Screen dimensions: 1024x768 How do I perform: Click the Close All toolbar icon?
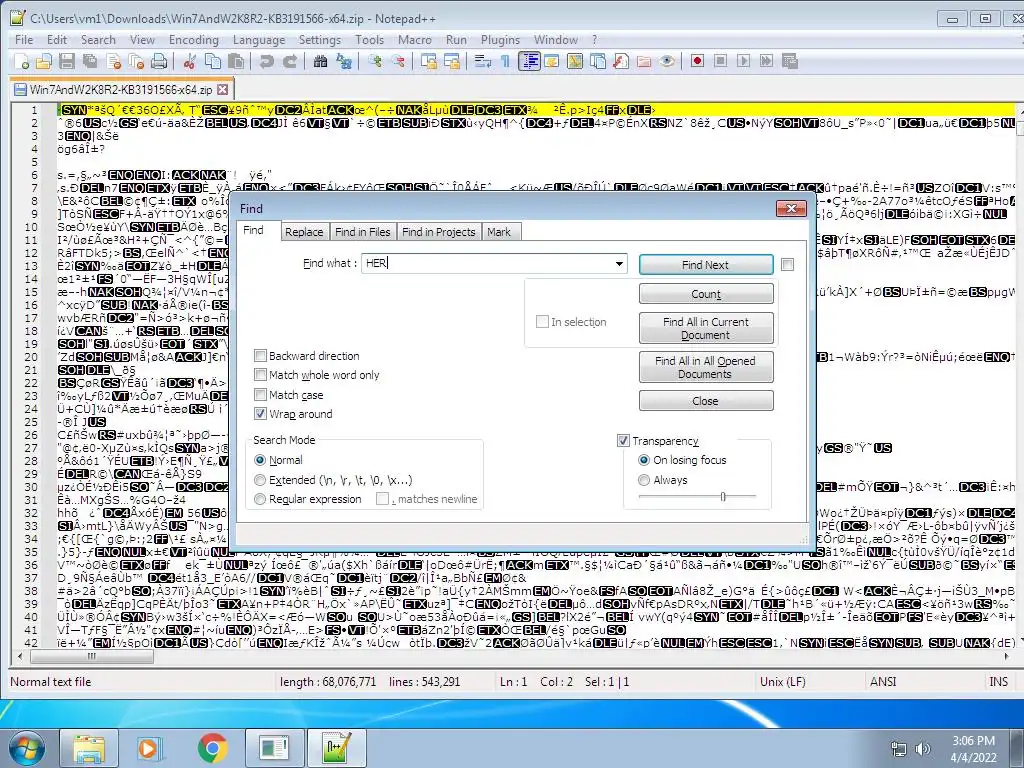[136, 61]
